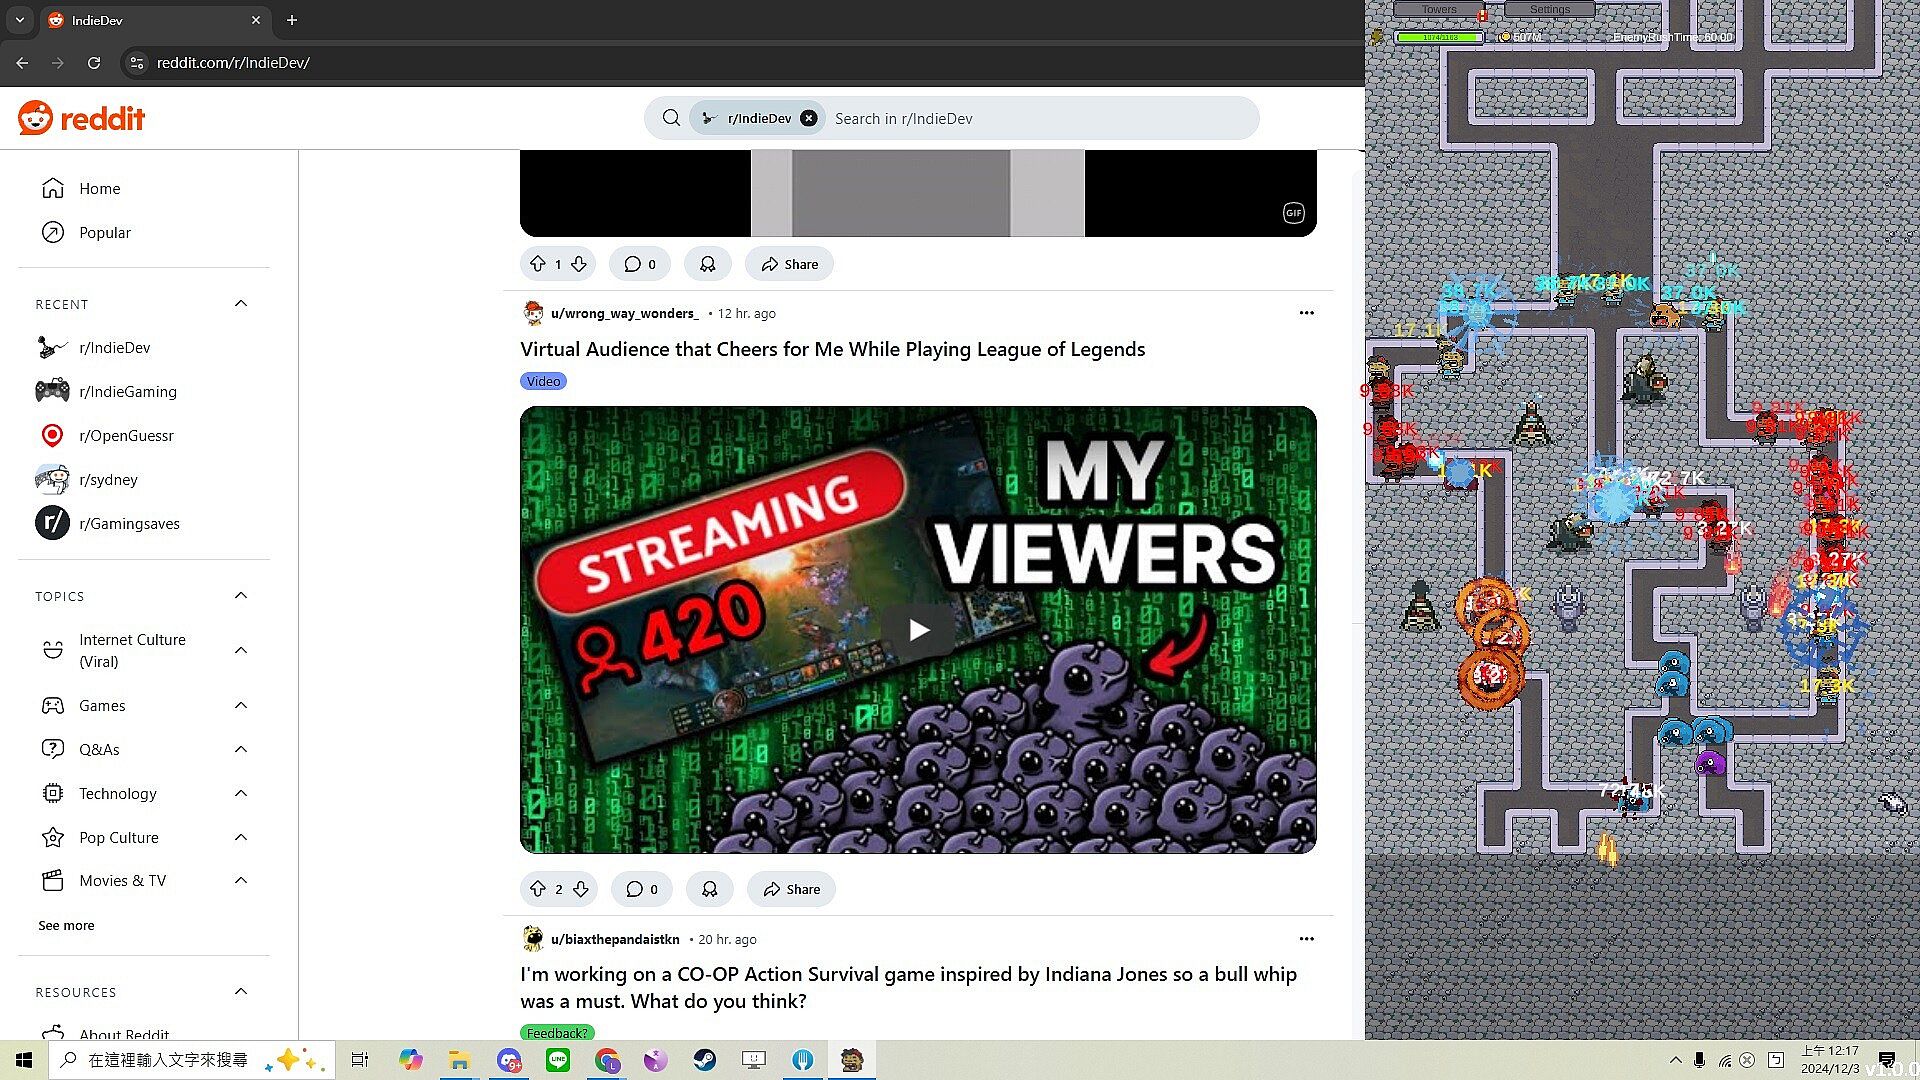Reload the page with the browser refresh button
This screenshot has width=1920, height=1080.
coord(94,62)
